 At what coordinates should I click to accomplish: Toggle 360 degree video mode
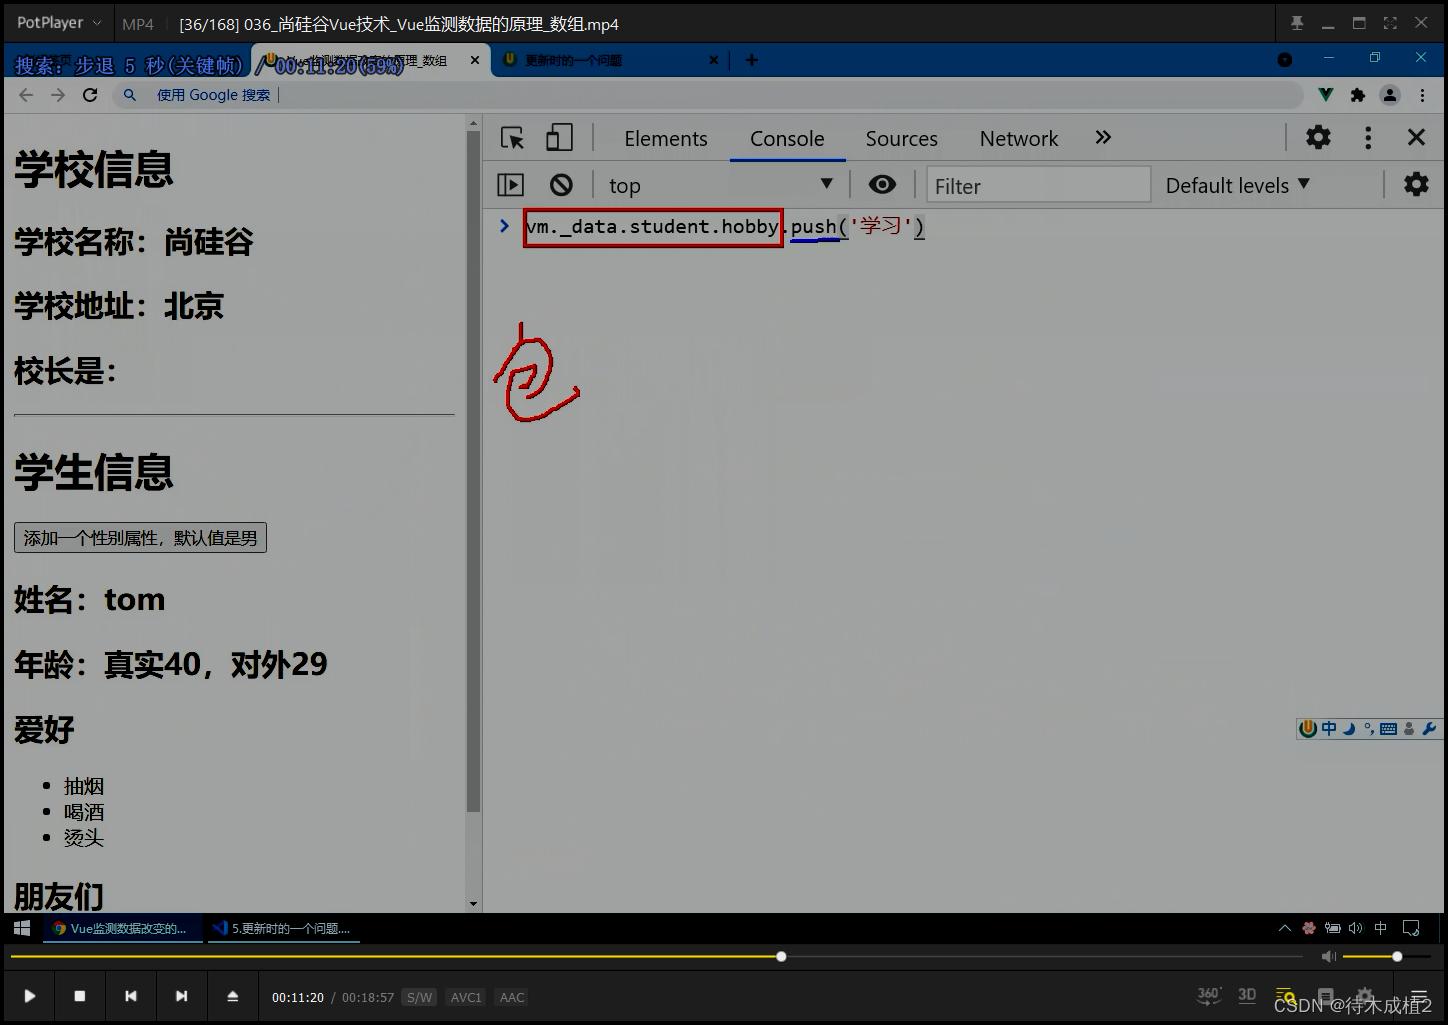coord(1209,995)
